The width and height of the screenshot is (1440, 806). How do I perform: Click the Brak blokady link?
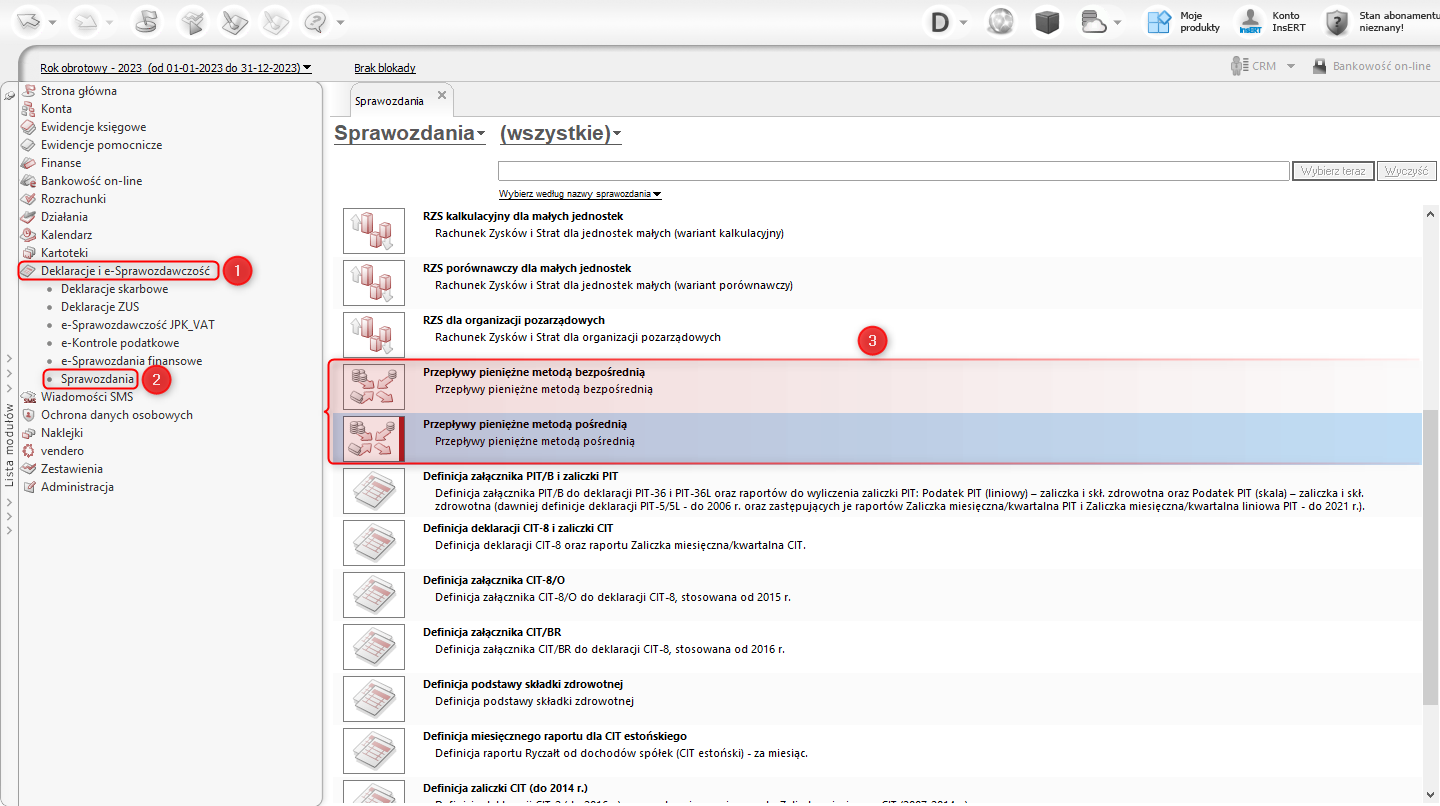[x=385, y=68]
